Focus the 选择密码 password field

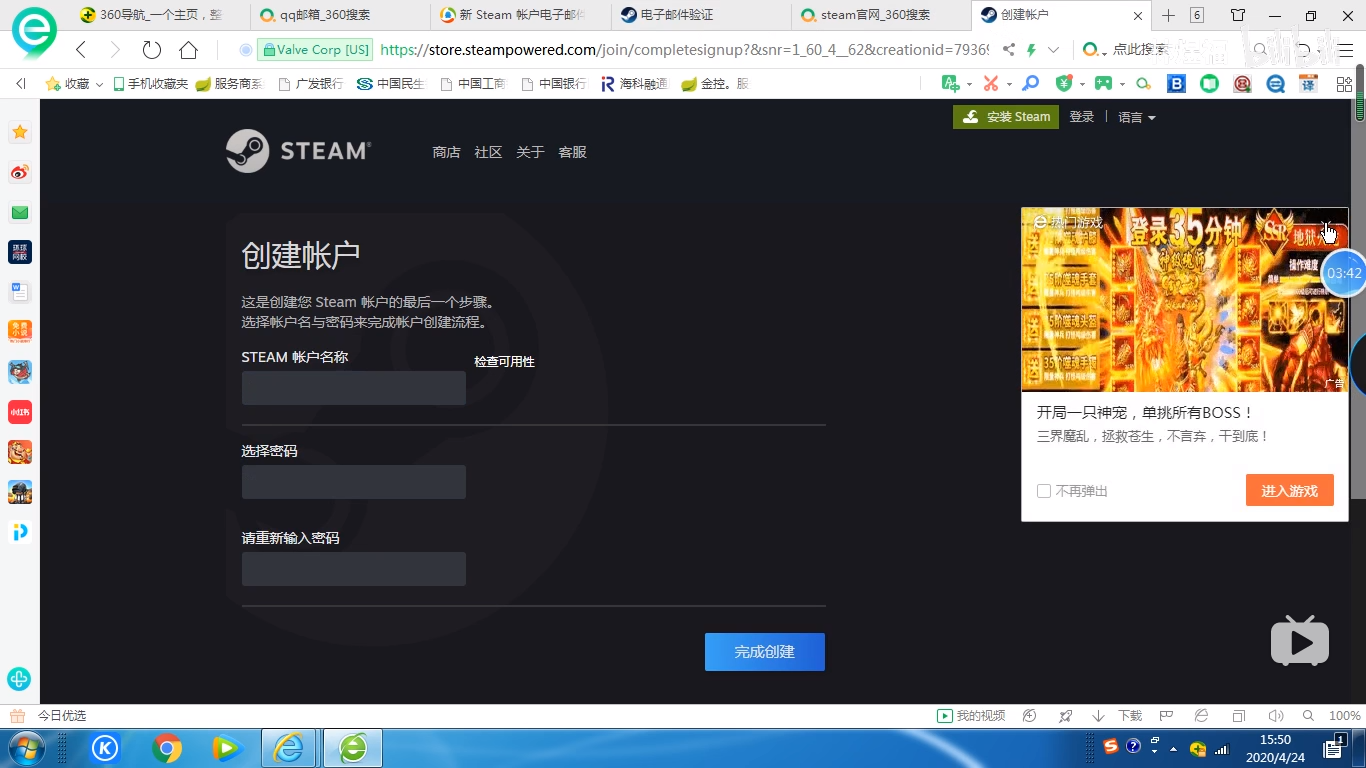click(x=354, y=482)
